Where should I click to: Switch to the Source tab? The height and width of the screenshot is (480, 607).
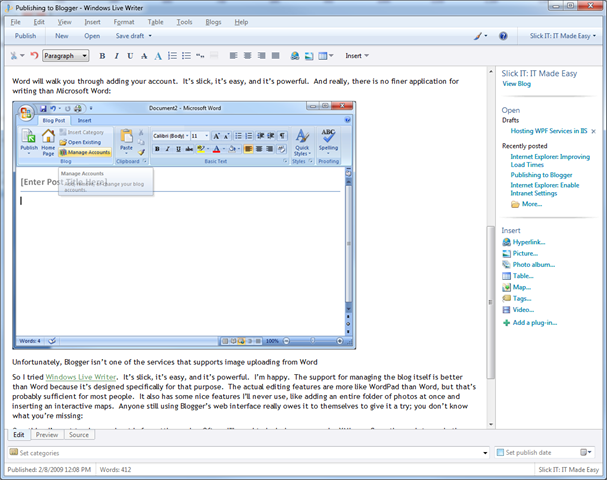(78, 435)
